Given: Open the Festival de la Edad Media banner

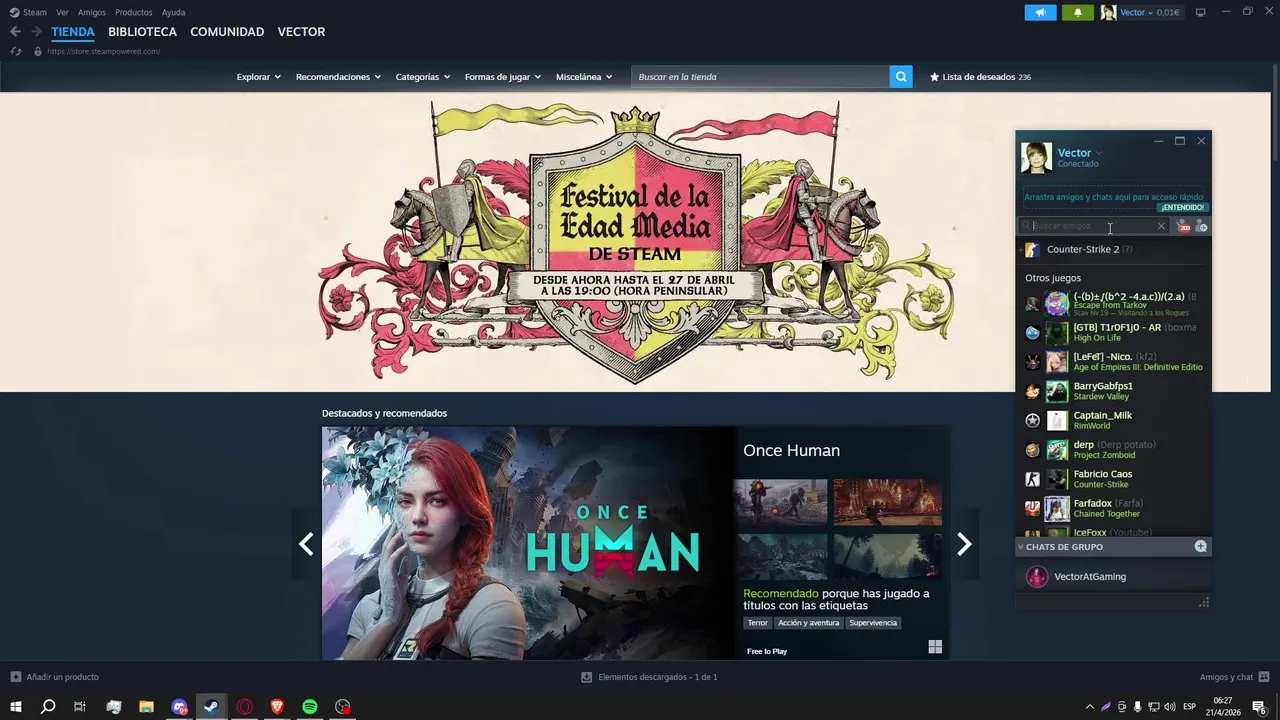Looking at the screenshot, I should click(636, 242).
